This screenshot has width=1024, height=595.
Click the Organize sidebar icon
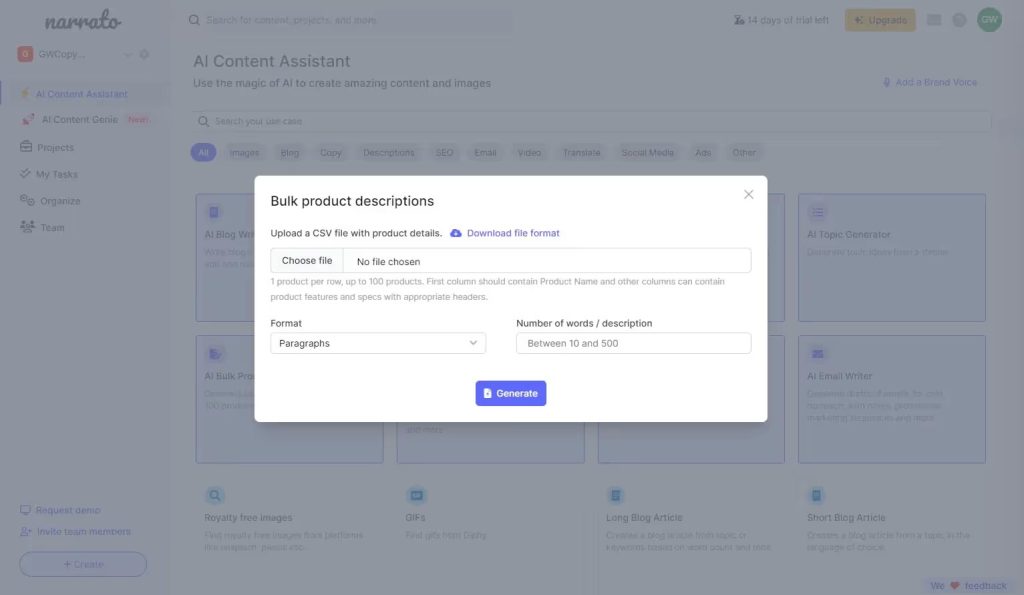click(27, 201)
